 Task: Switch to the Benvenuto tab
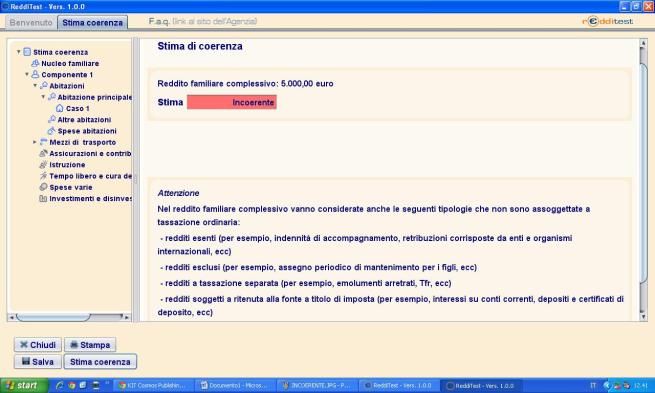31,23
